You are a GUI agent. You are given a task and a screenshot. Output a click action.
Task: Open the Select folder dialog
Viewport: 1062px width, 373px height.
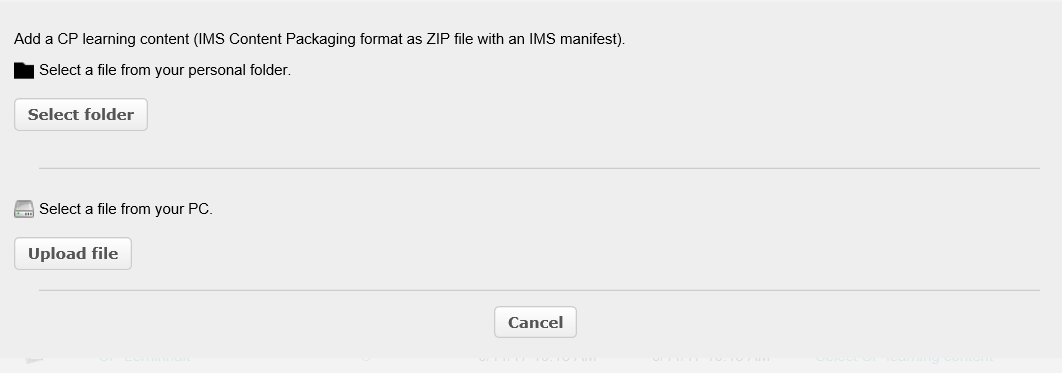pyautogui.click(x=81, y=114)
